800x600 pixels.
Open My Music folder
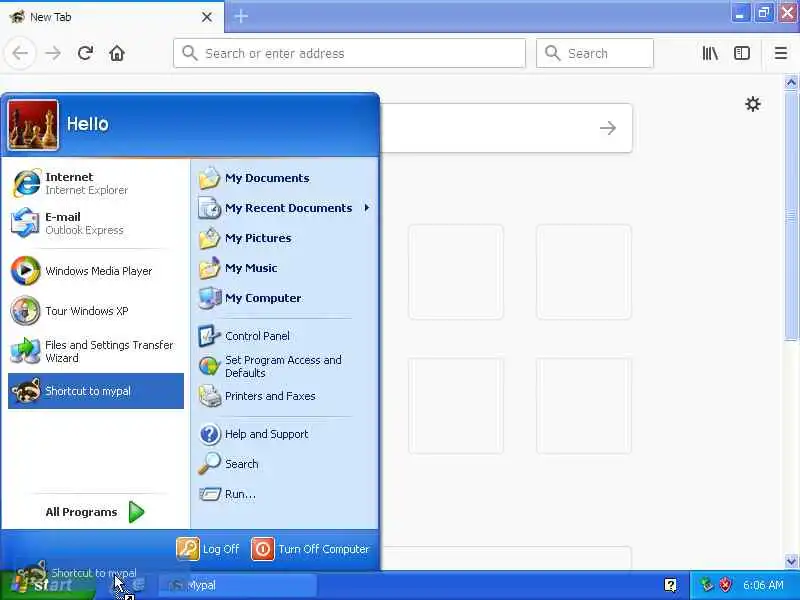pos(285,268)
